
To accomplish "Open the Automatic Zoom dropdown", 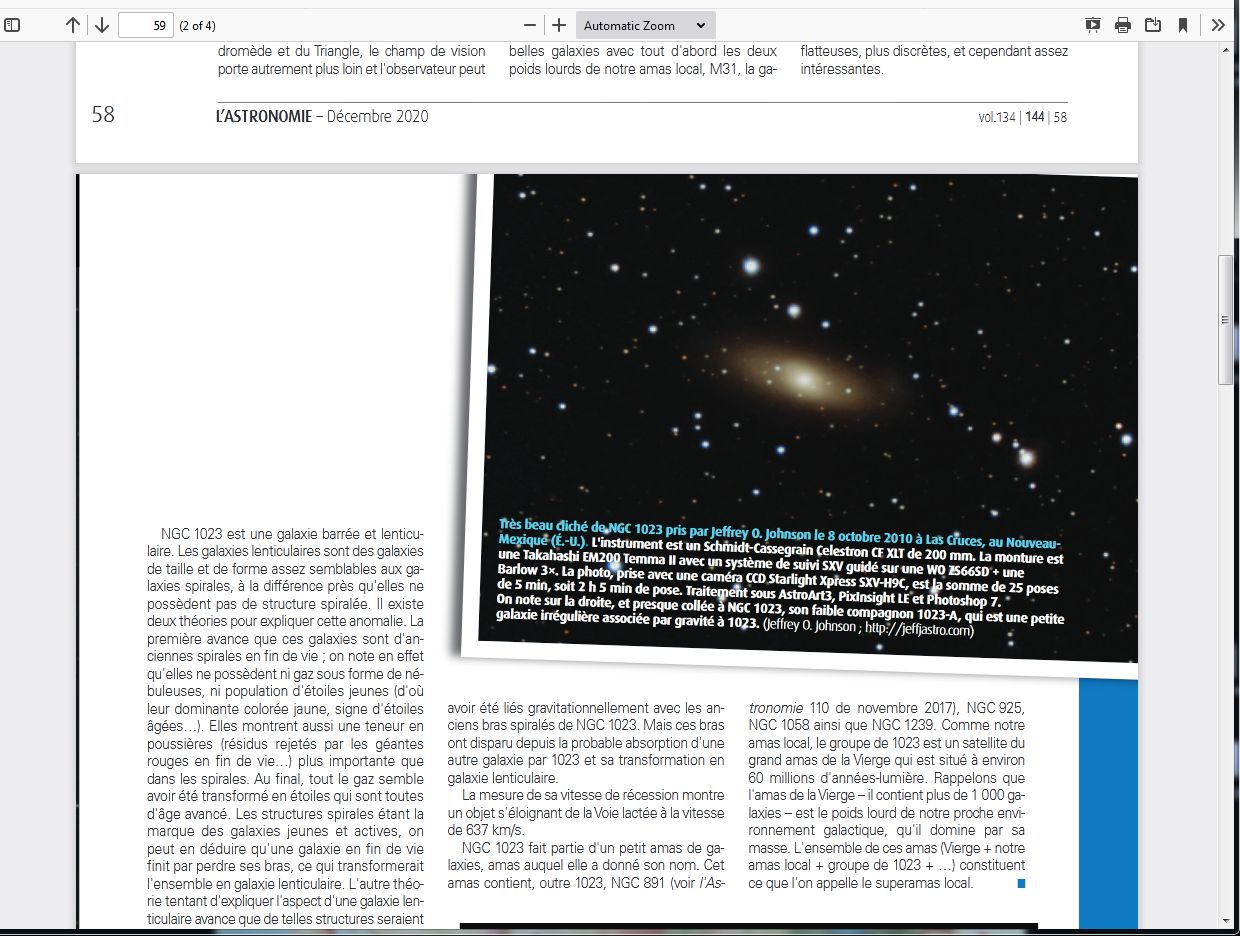I will click(645, 25).
